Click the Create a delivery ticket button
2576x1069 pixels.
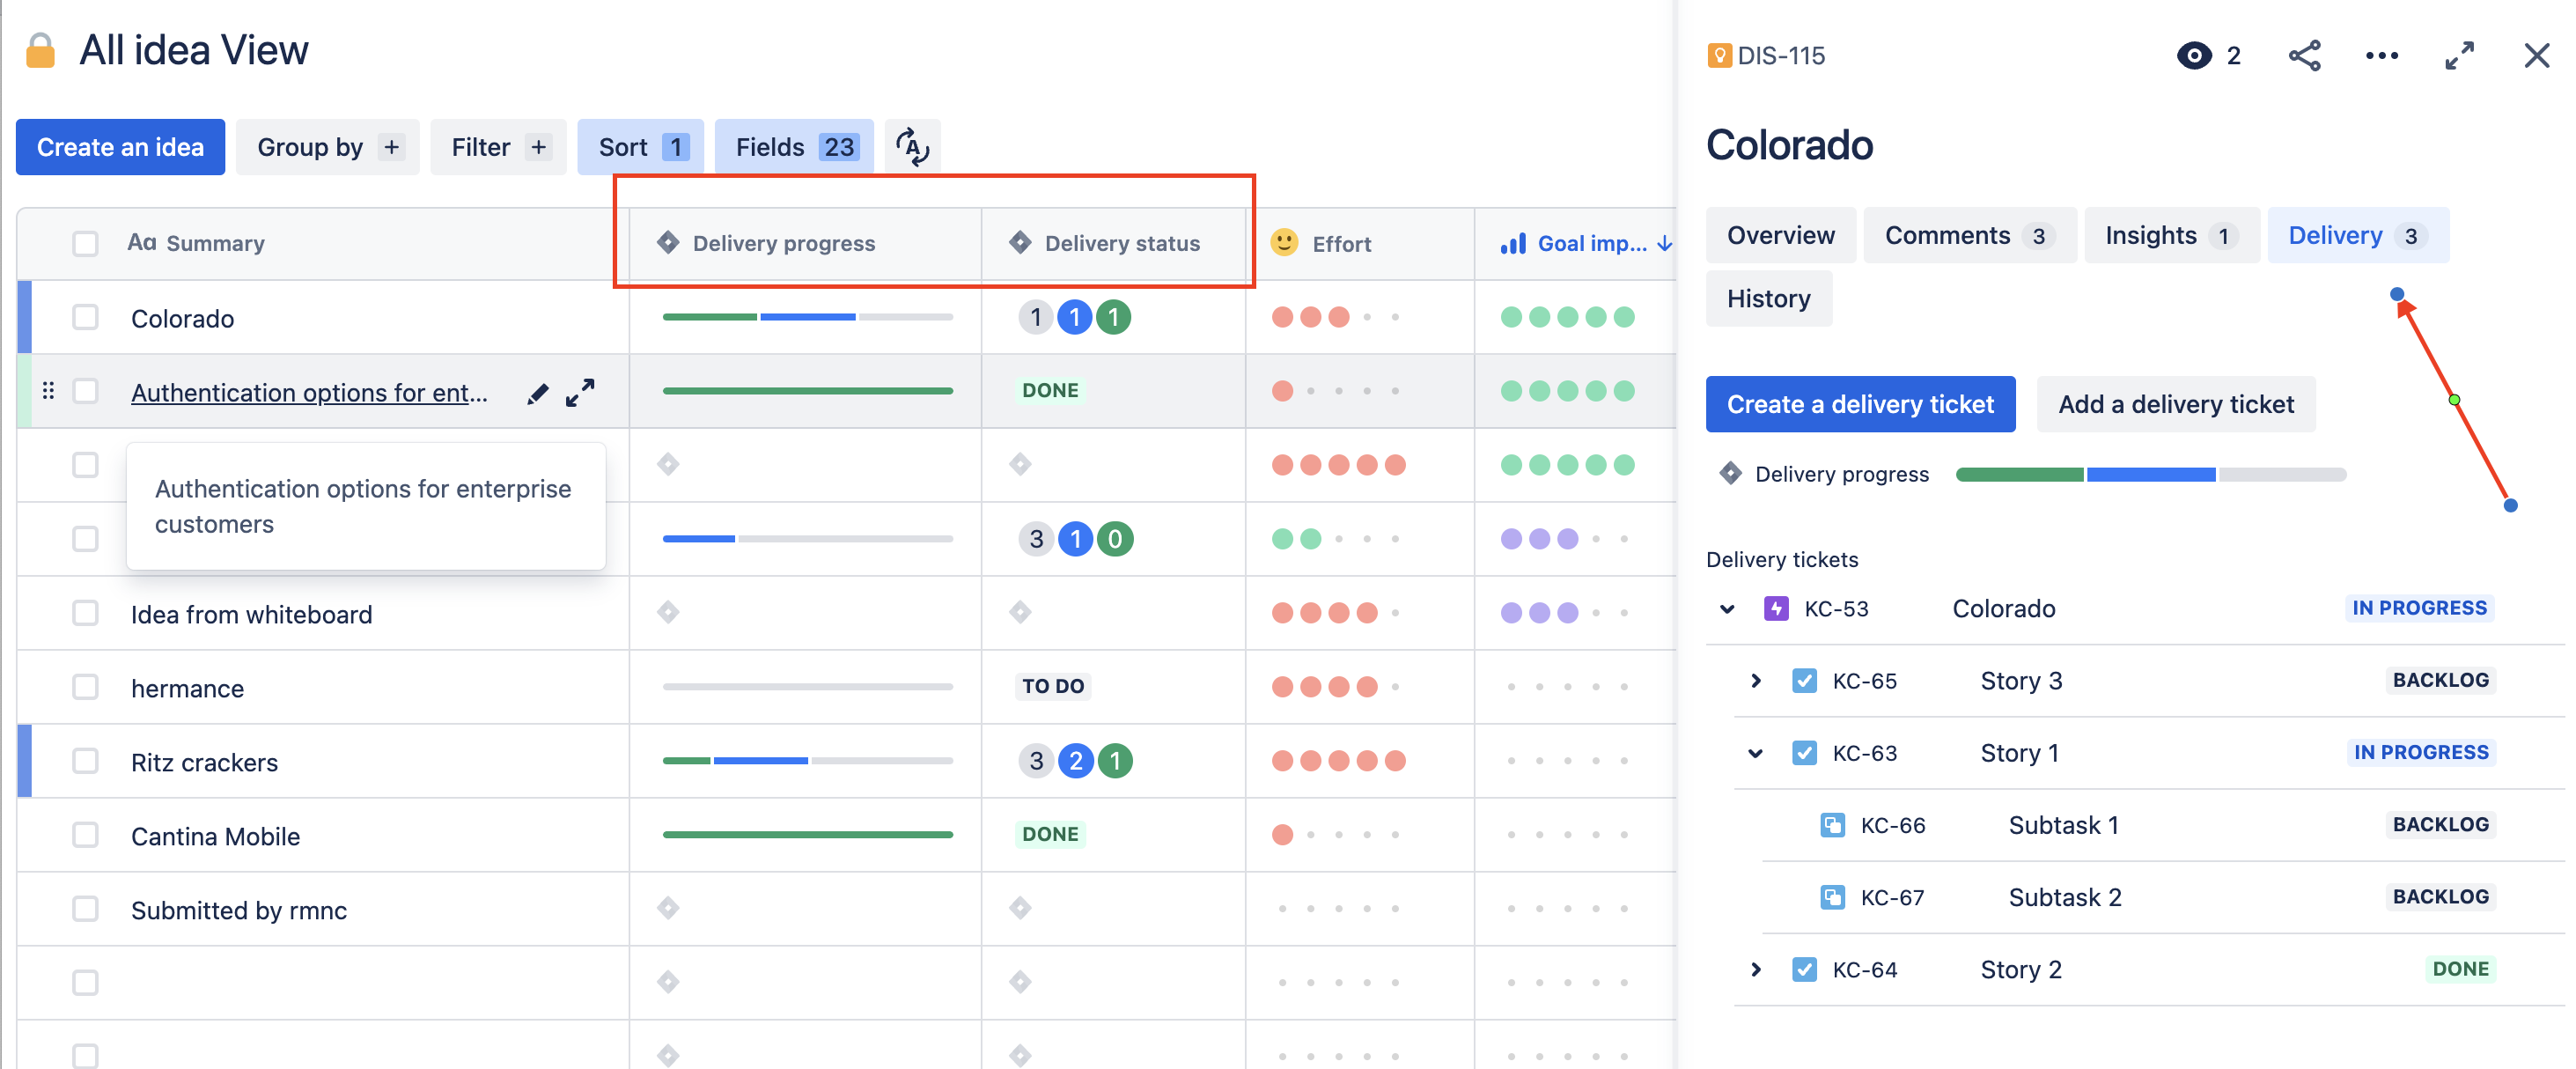1859,403
